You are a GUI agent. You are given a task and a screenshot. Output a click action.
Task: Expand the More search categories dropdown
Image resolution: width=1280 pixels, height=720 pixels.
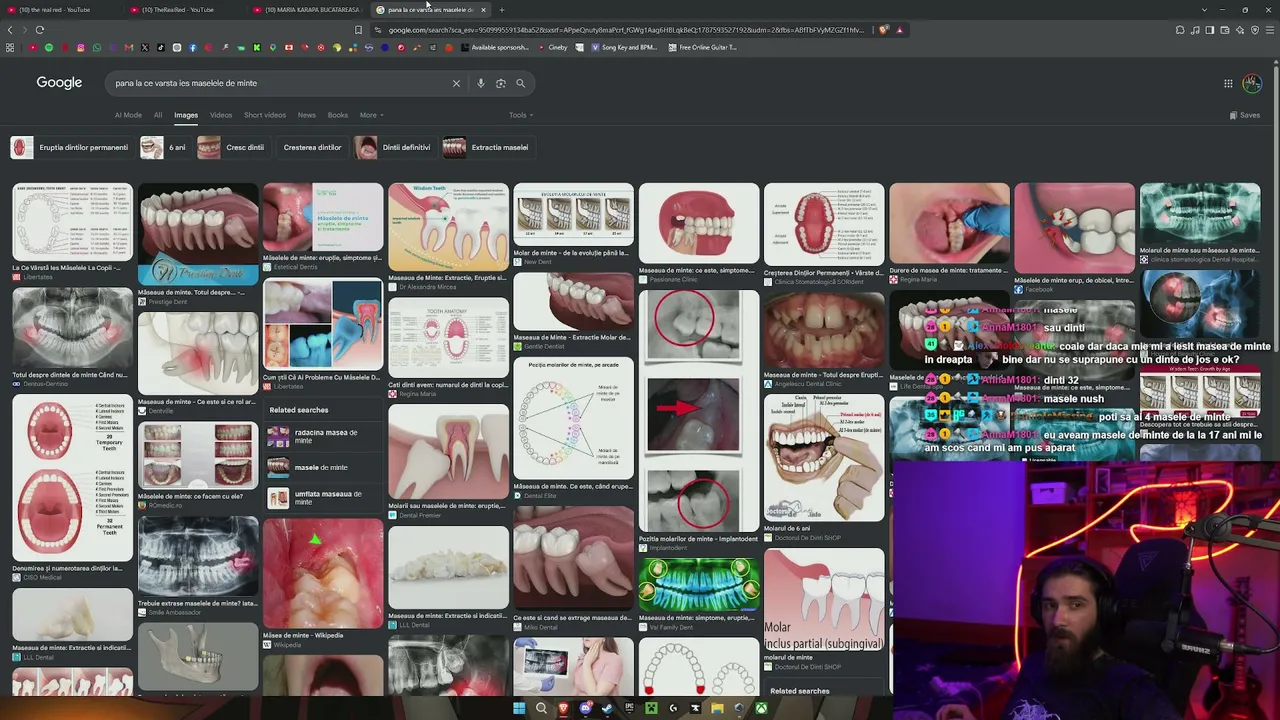click(371, 115)
